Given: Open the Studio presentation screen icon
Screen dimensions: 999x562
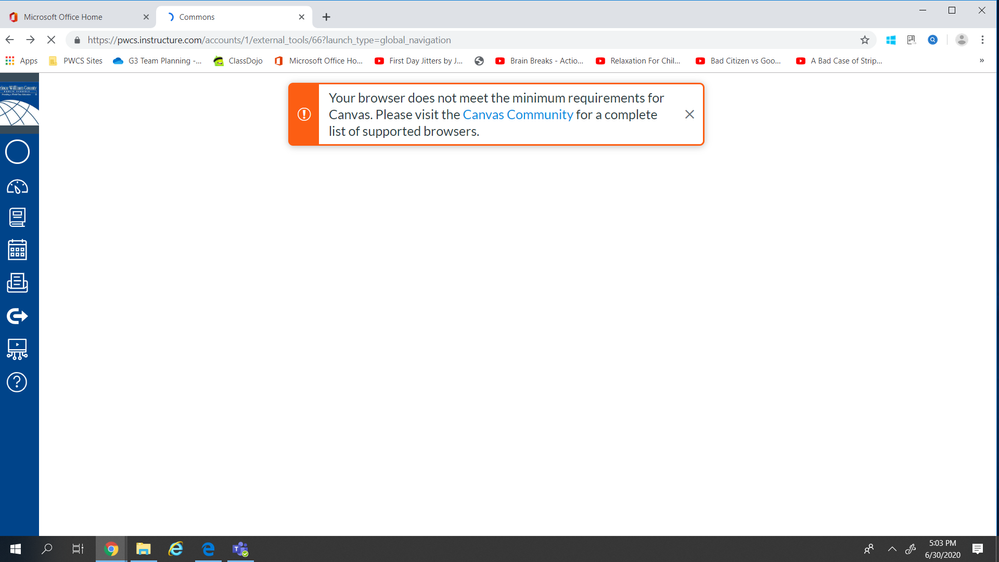Looking at the screenshot, I should point(17,349).
